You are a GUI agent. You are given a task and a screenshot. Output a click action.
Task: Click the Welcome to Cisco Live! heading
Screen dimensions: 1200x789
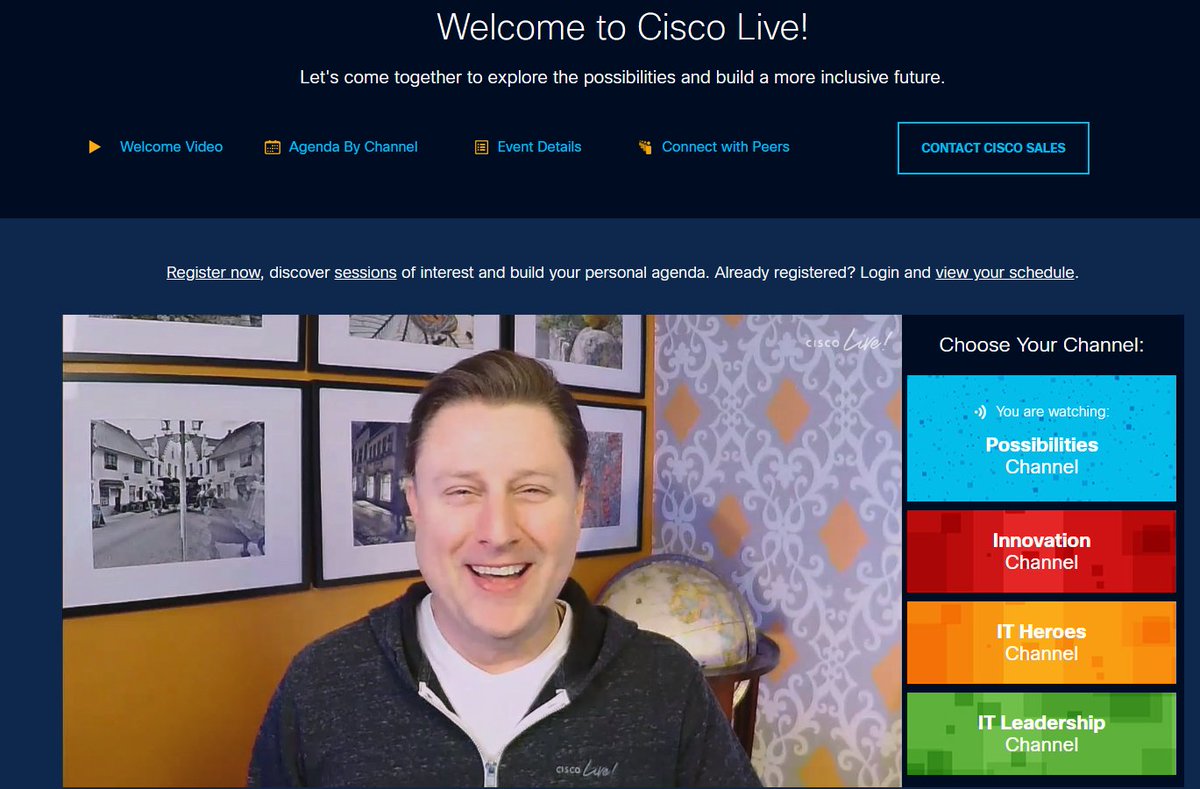coord(622,27)
